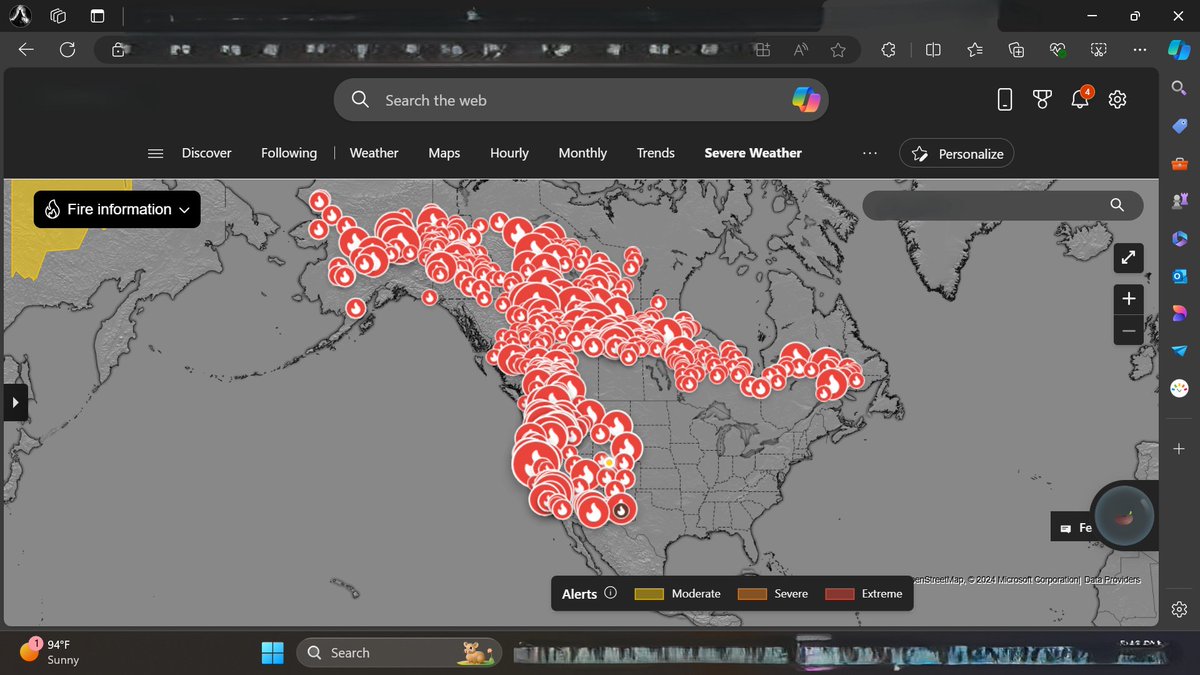Expand the collapsed left side panel arrow
Screen dimensions: 1200x675
(15, 402)
